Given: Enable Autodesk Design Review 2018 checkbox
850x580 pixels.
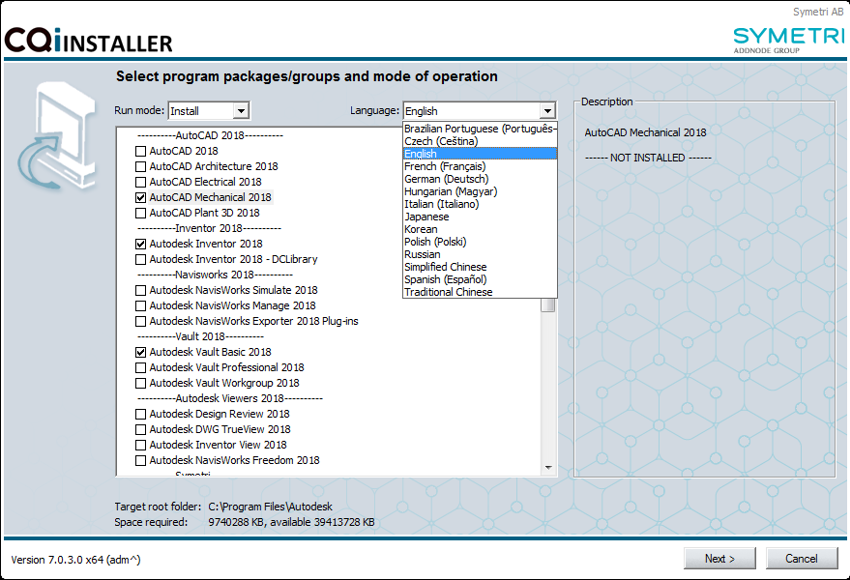Looking at the screenshot, I should [140, 414].
